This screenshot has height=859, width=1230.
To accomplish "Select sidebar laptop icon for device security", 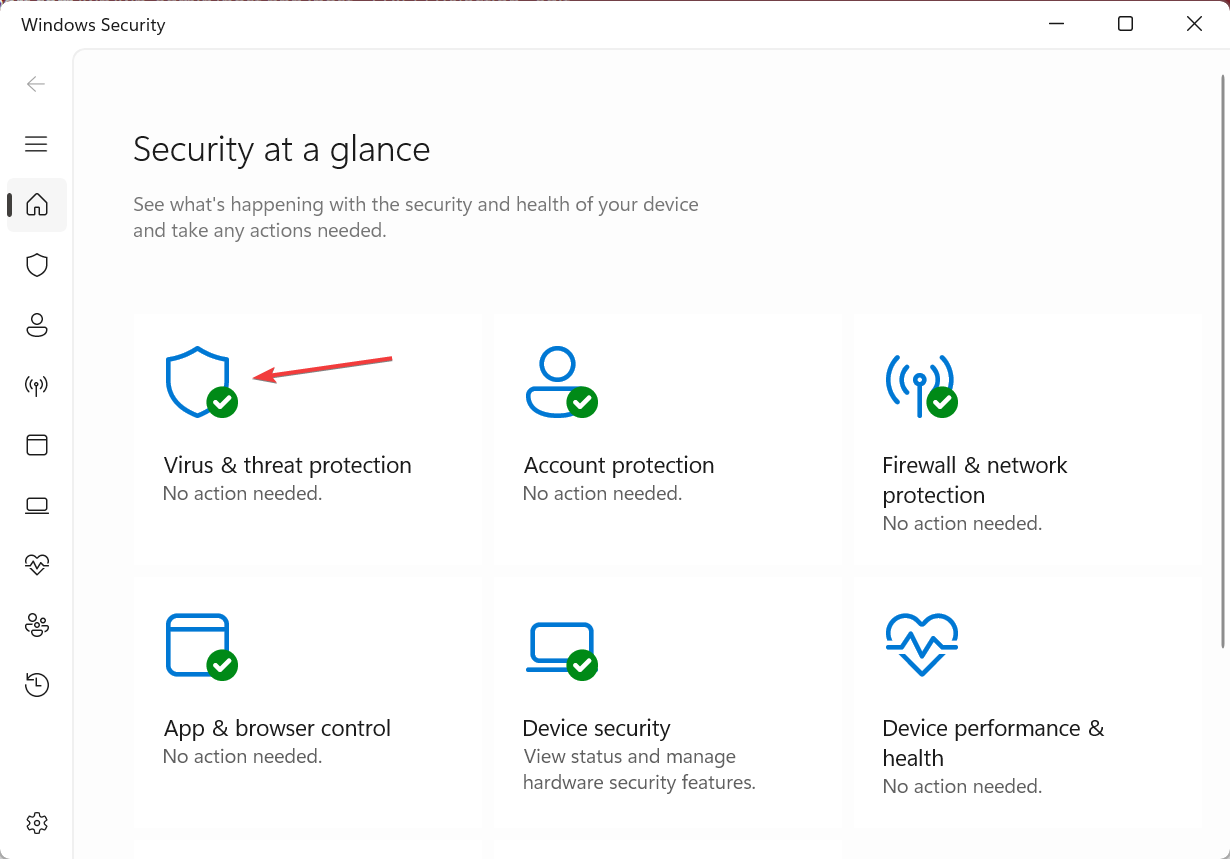I will coord(37,505).
